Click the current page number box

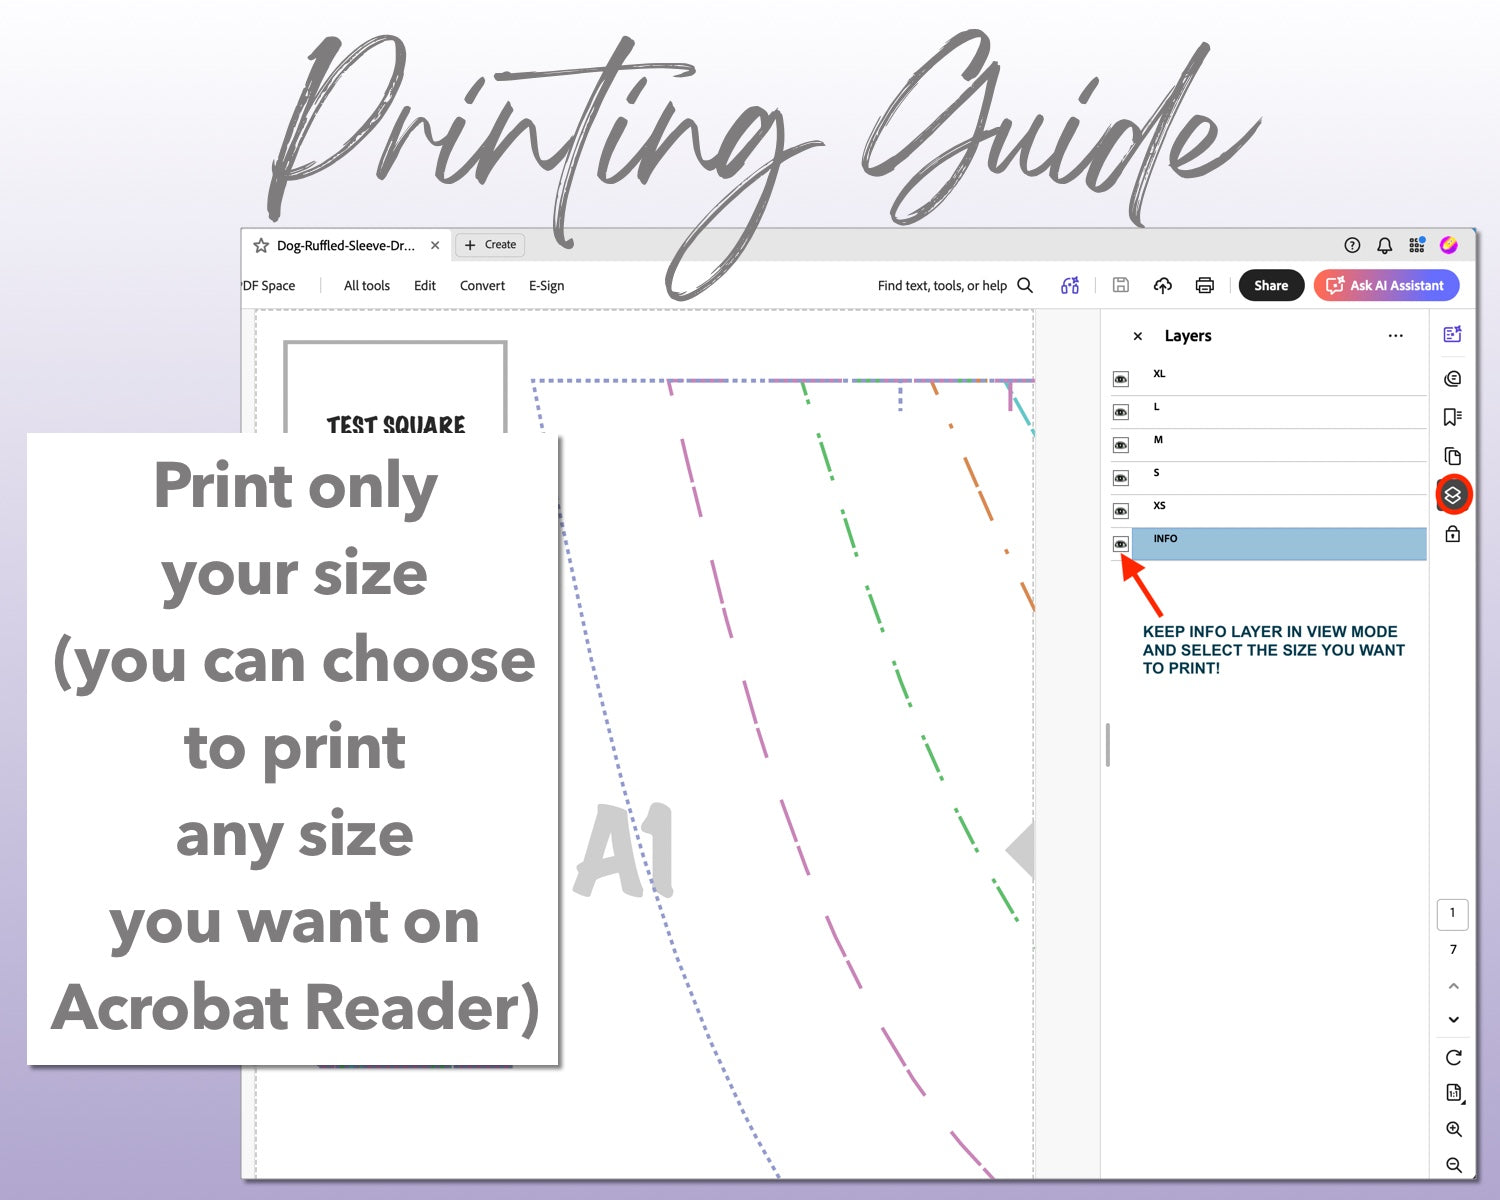click(1453, 913)
